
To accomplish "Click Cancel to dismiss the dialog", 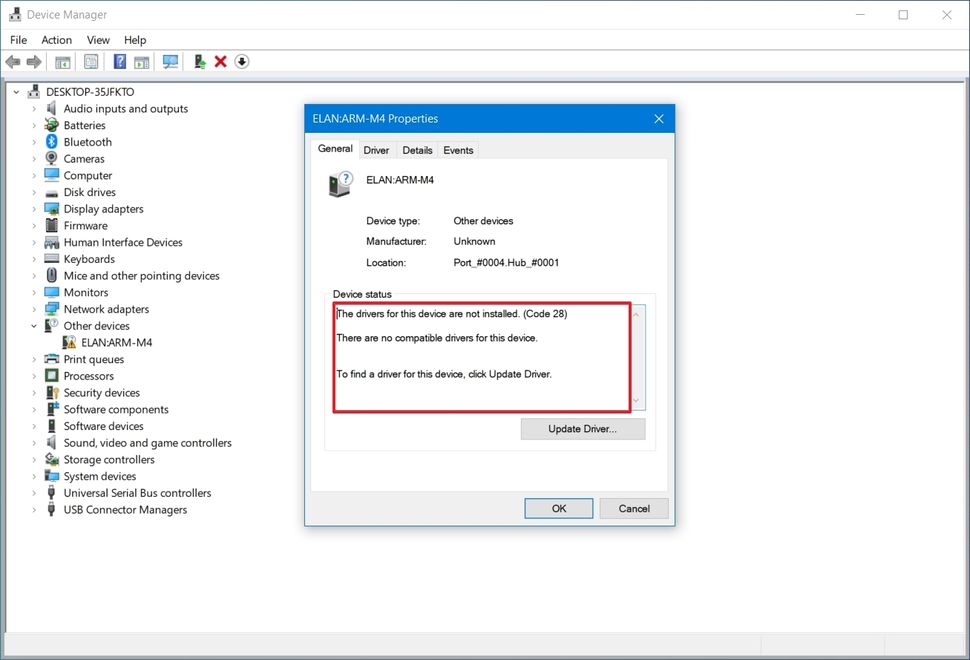I will (633, 508).
